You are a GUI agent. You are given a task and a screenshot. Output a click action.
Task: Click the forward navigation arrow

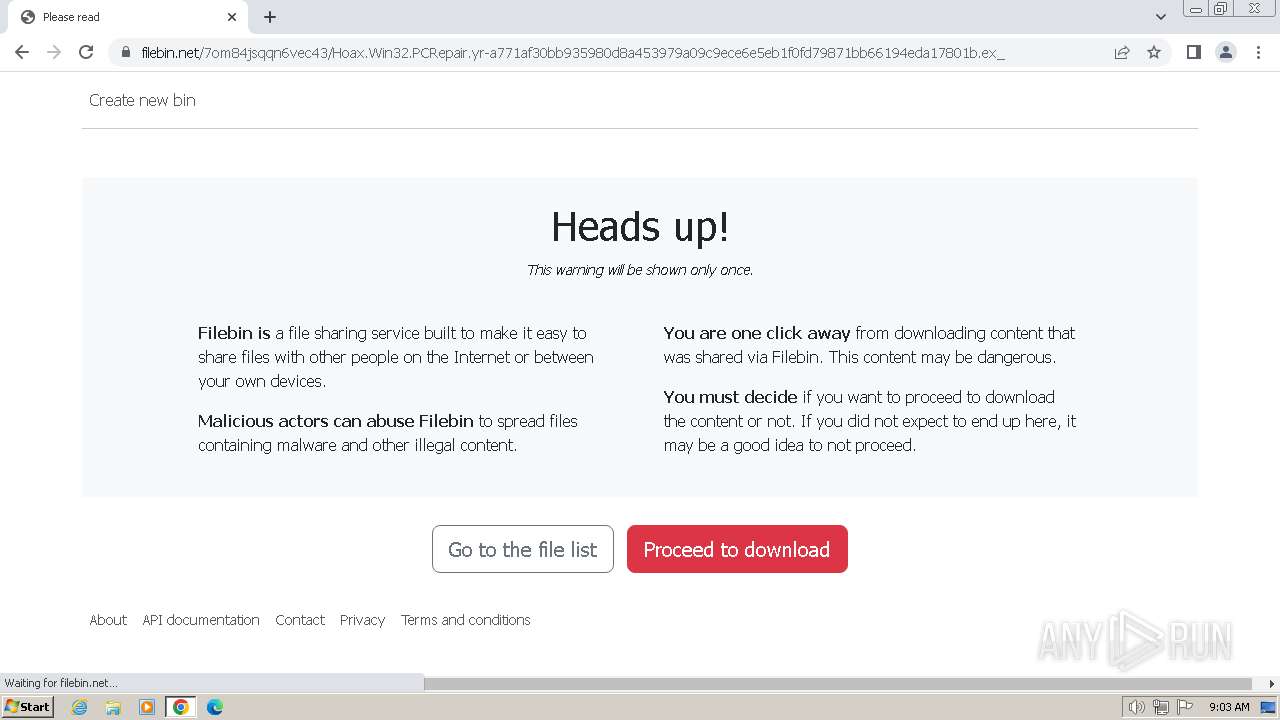click(54, 52)
